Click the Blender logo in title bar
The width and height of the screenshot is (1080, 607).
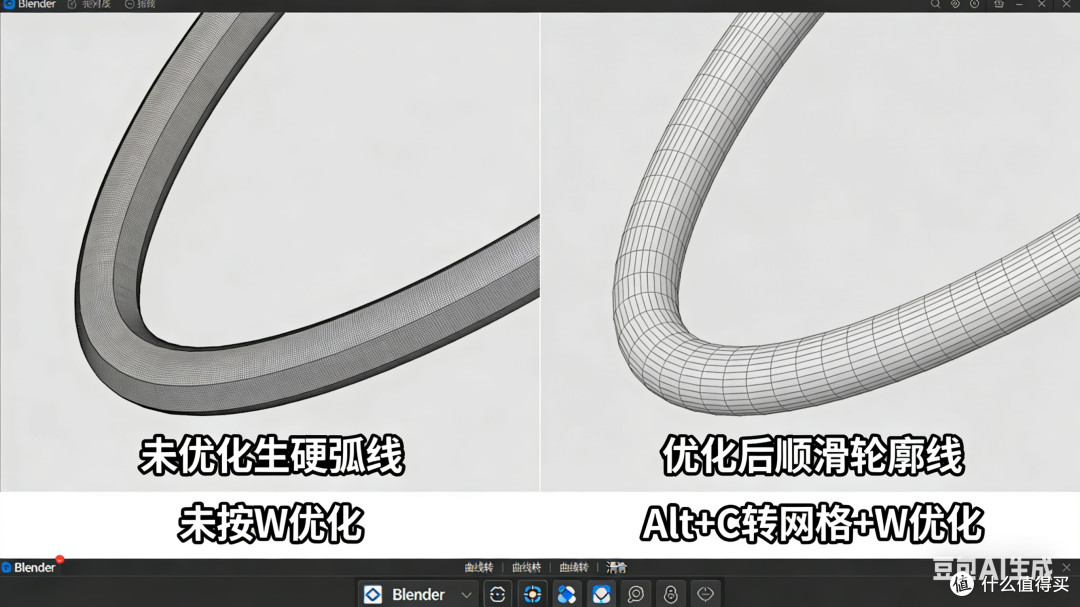click(9, 4)
